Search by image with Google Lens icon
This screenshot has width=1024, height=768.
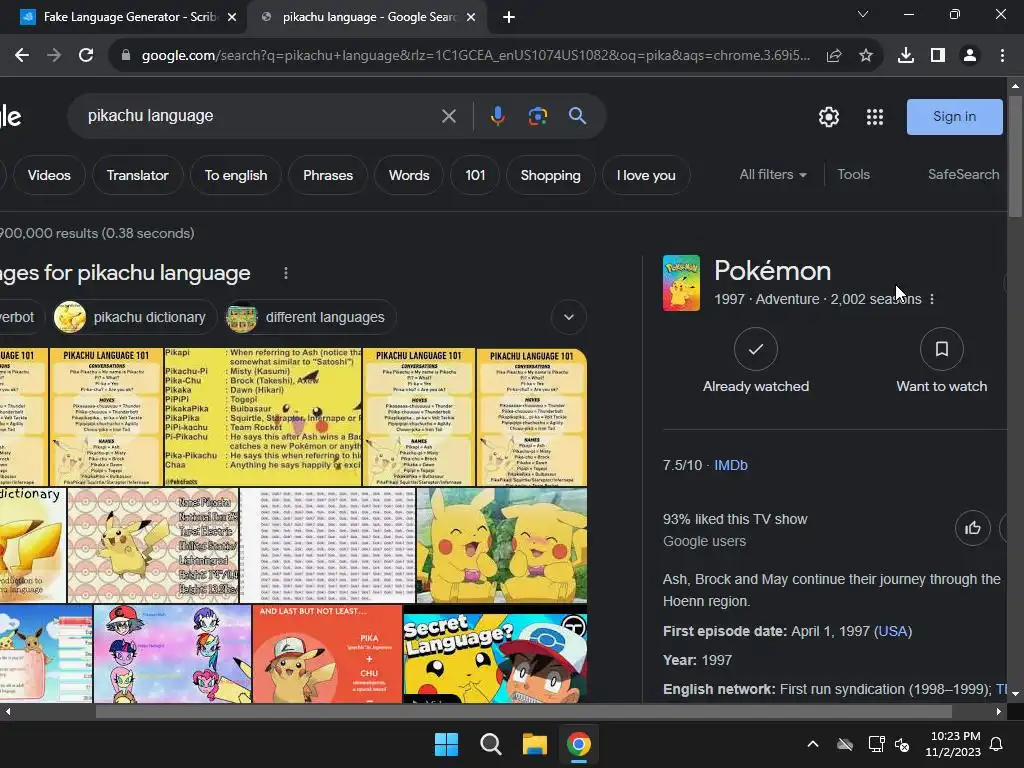537,116
